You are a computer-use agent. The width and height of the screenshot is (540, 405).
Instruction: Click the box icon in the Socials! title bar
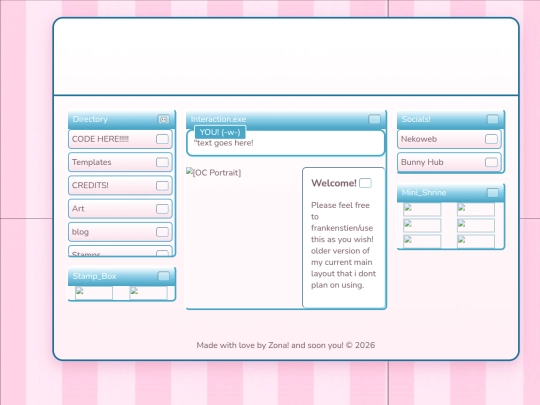[x=493, y=119]
